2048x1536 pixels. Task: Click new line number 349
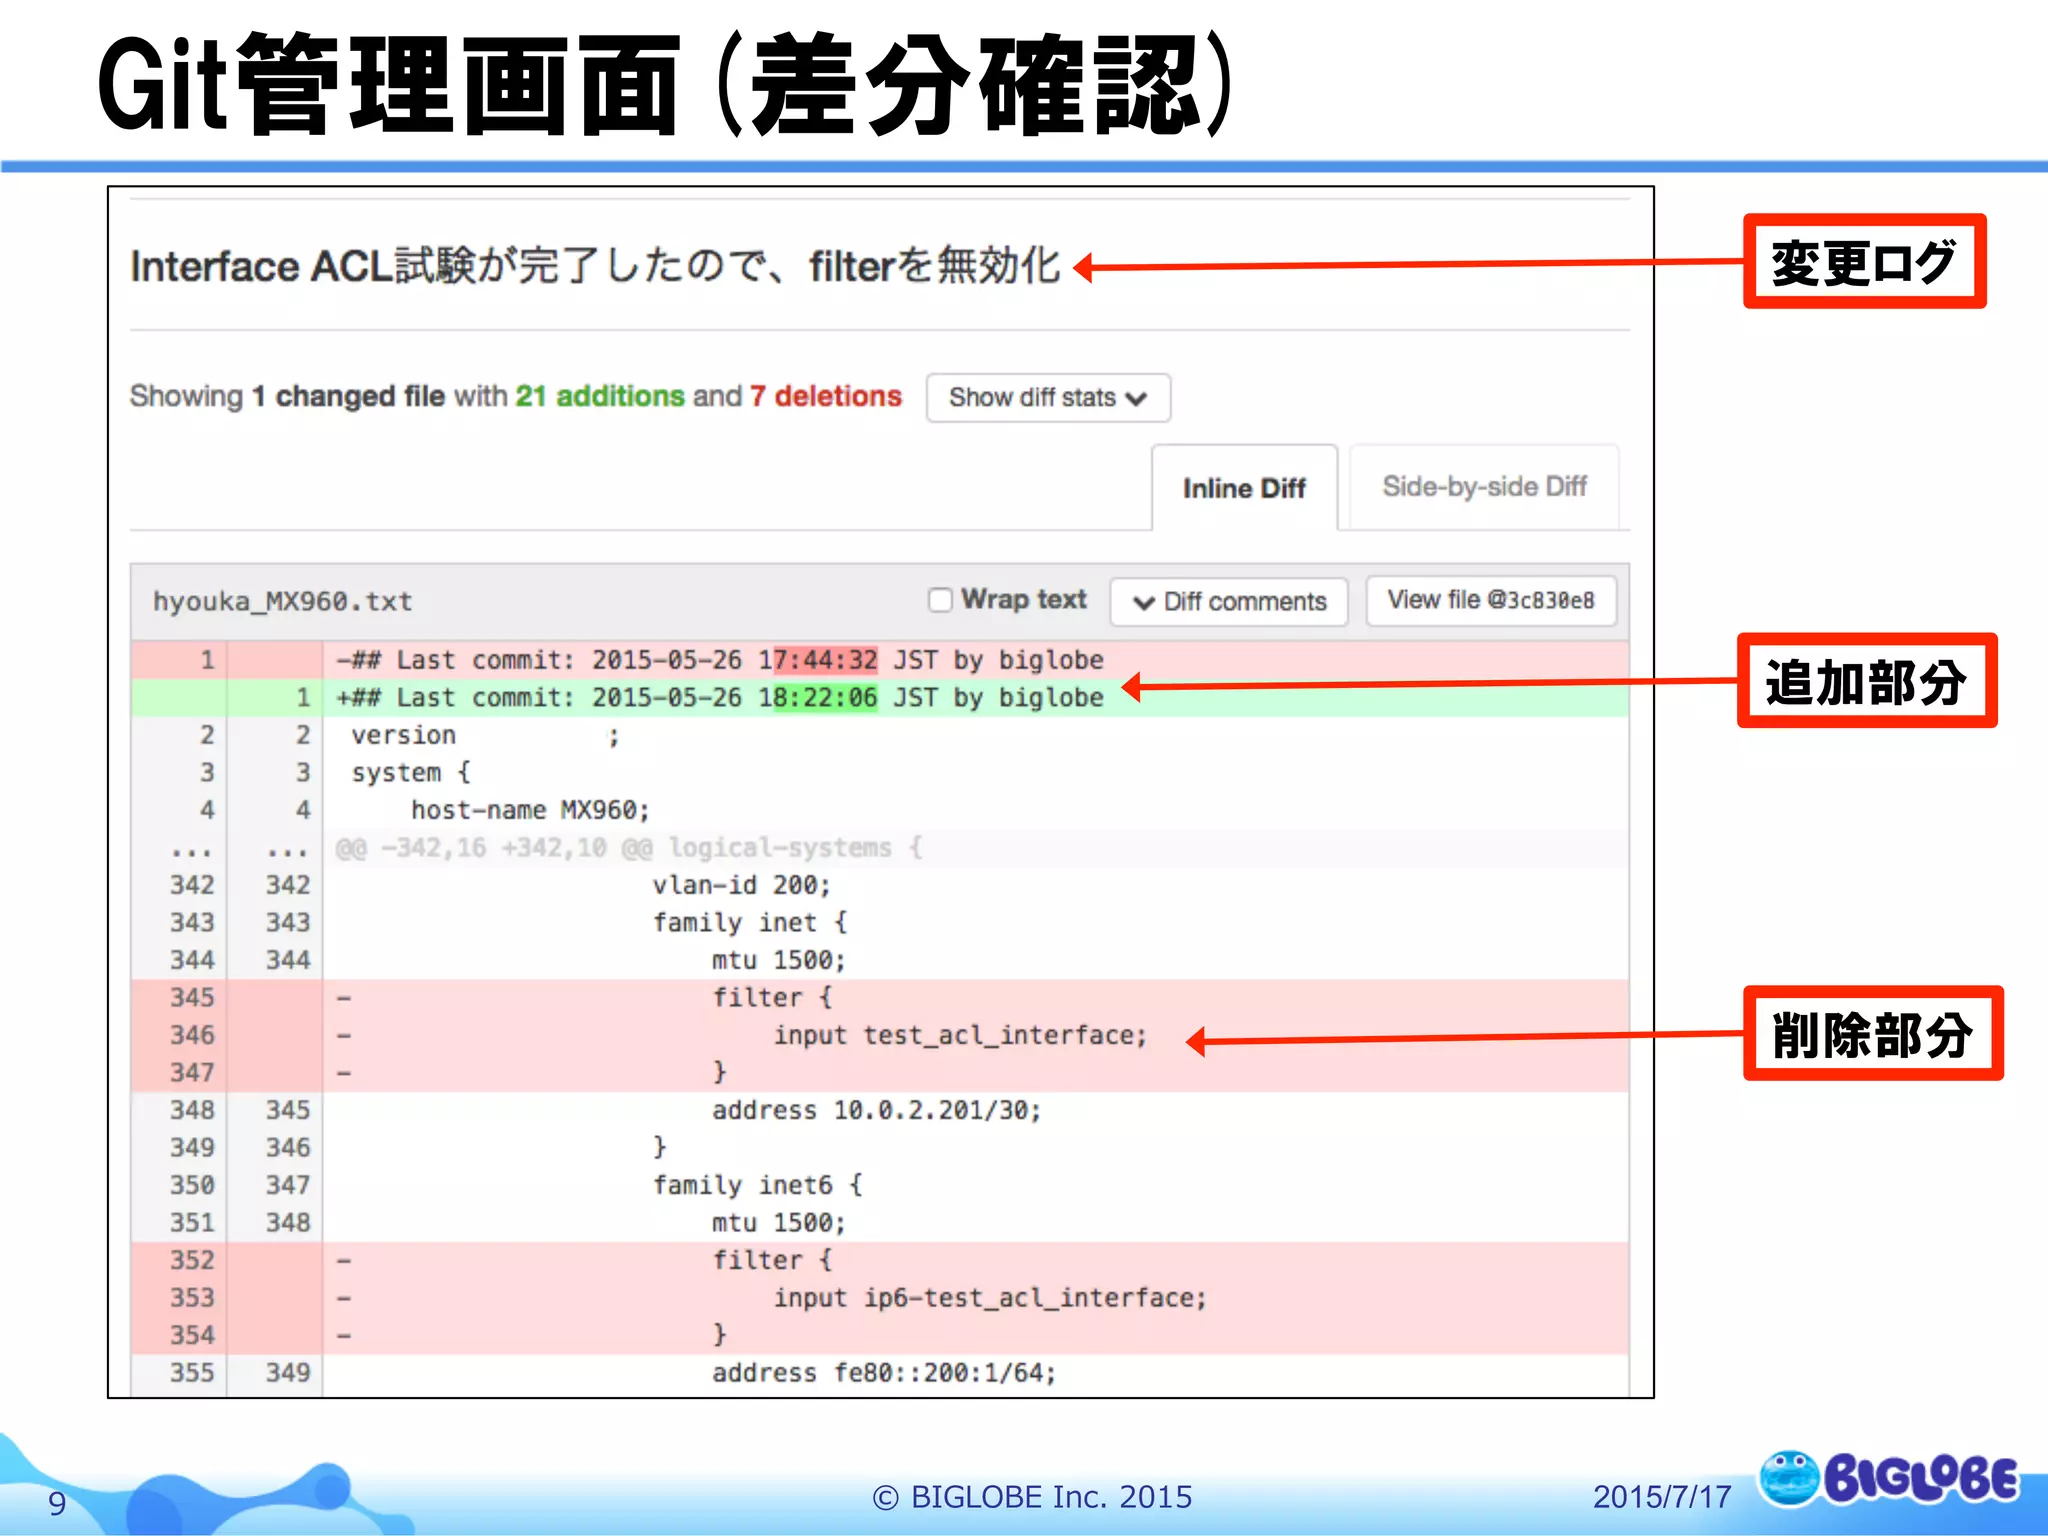coord(288,1373)
